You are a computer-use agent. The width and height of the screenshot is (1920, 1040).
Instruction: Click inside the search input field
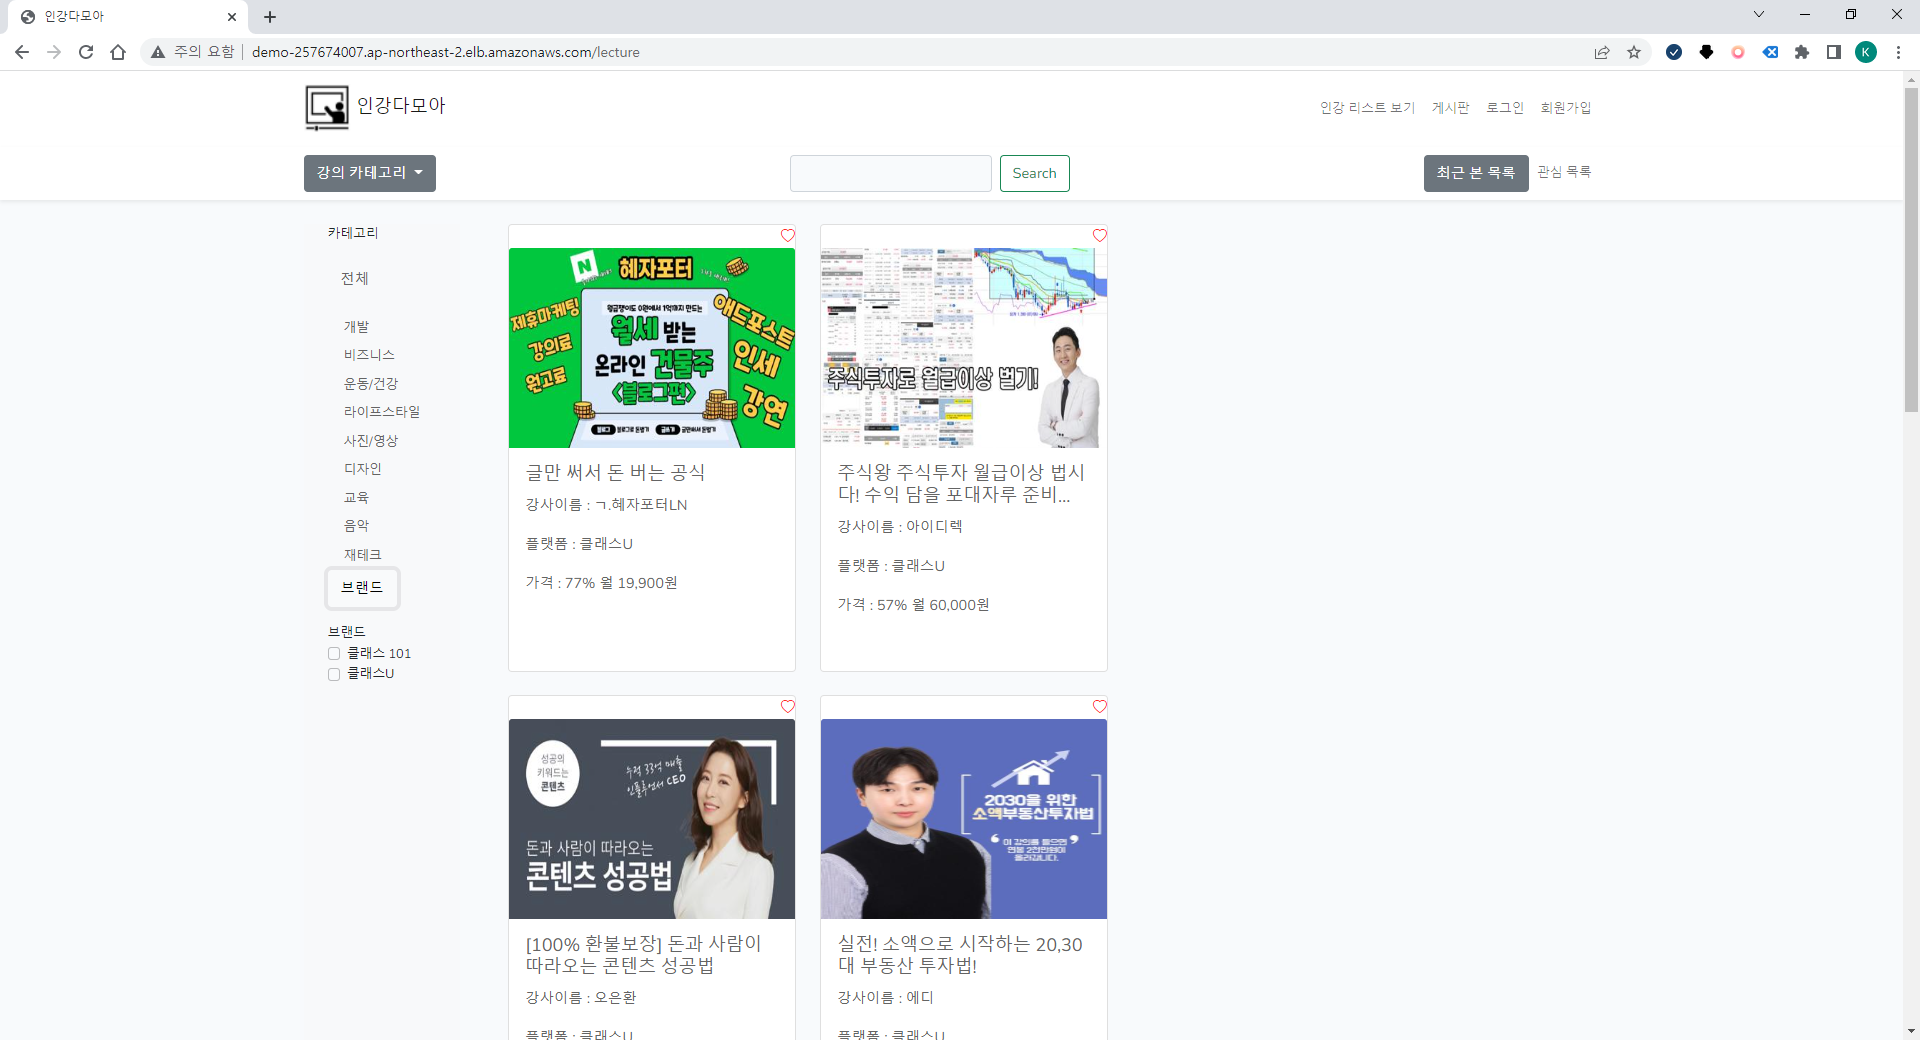coord(889,173)
